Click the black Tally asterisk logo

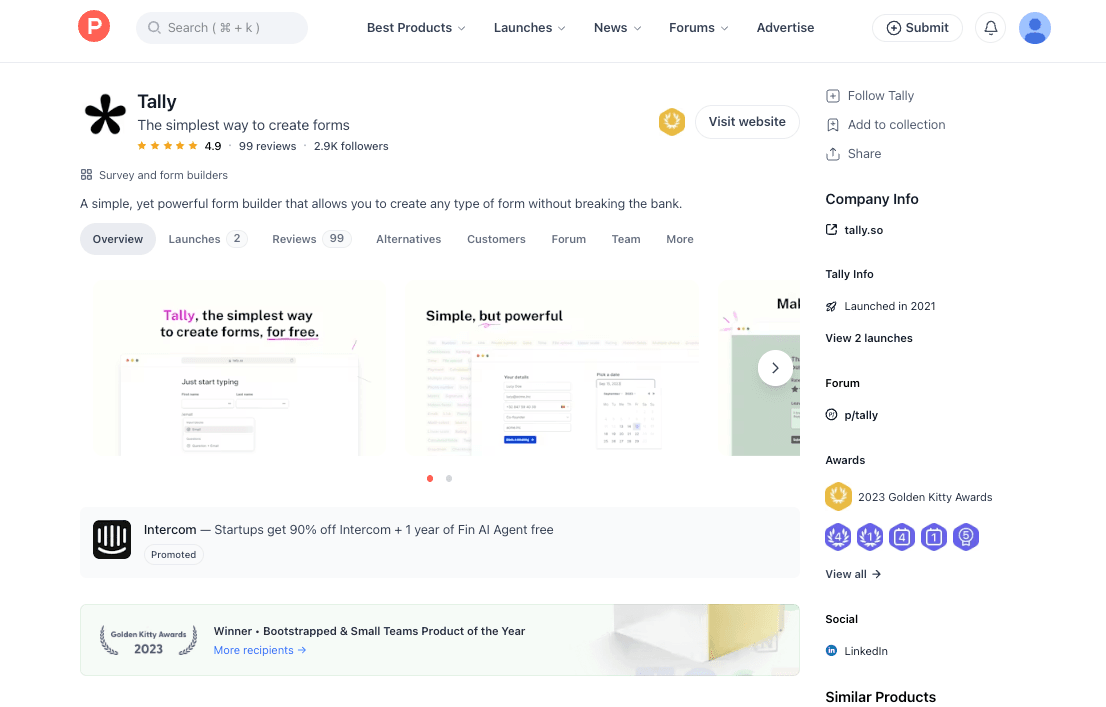pyautogui.click(x=105, y=115)
